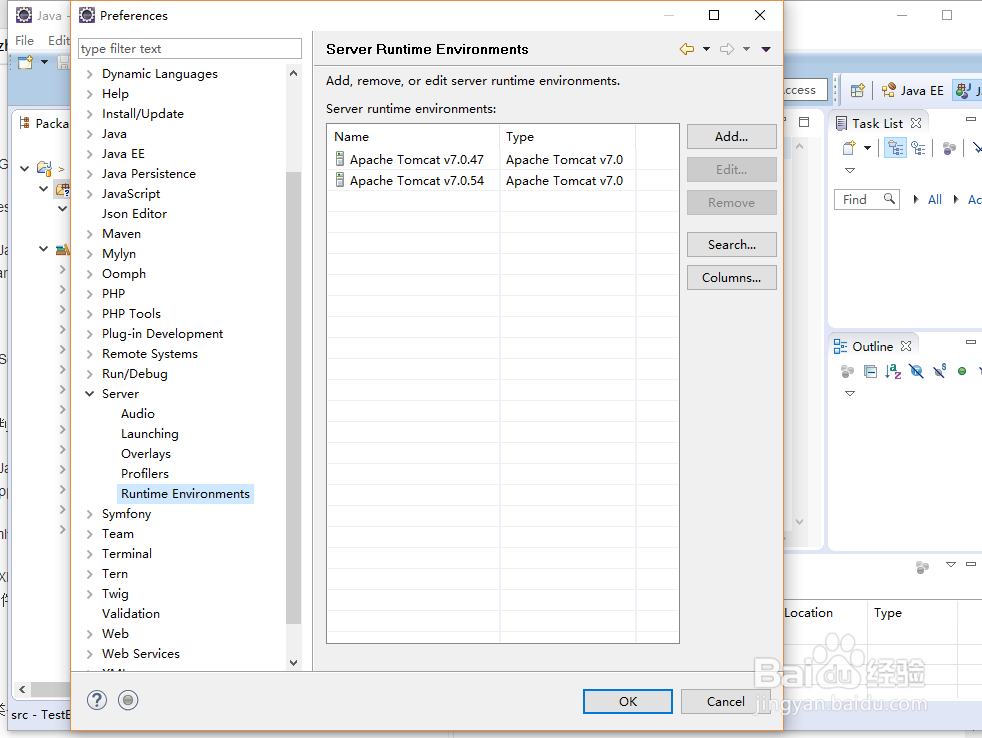Click the Apache Tomcat v7.0.54 server icon
This screenshot has height=738, width=982.
click(339, 180)
